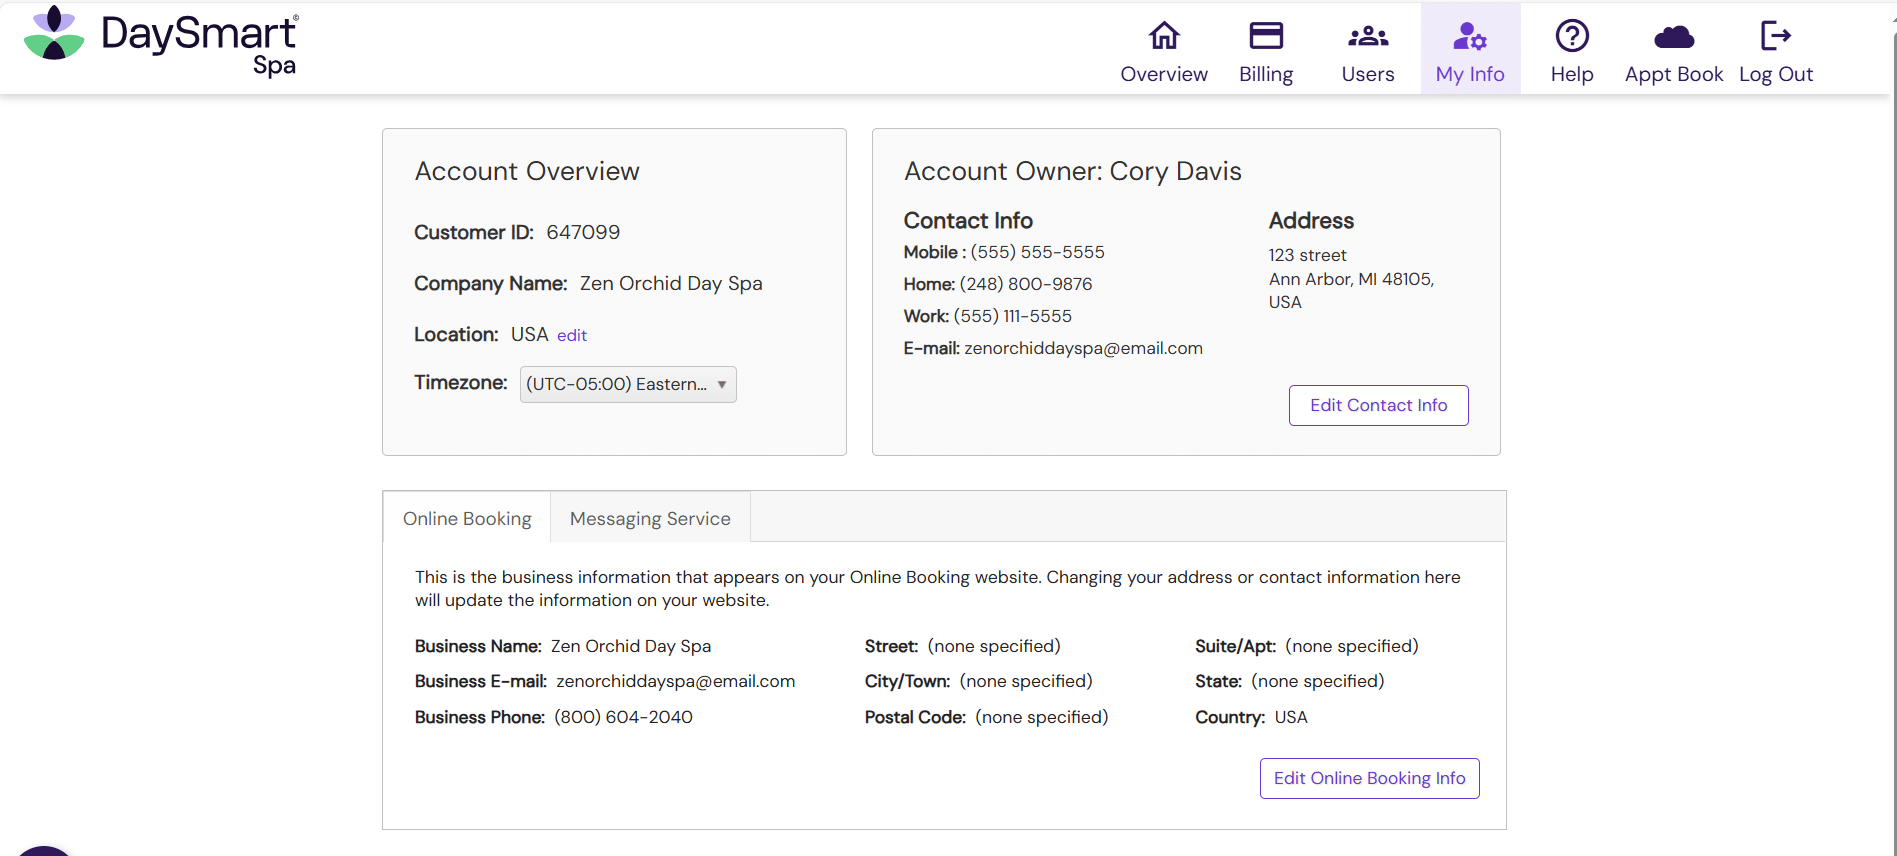Click the Overview home icon
The image size is (1897, 856).
click(1164, 36)
